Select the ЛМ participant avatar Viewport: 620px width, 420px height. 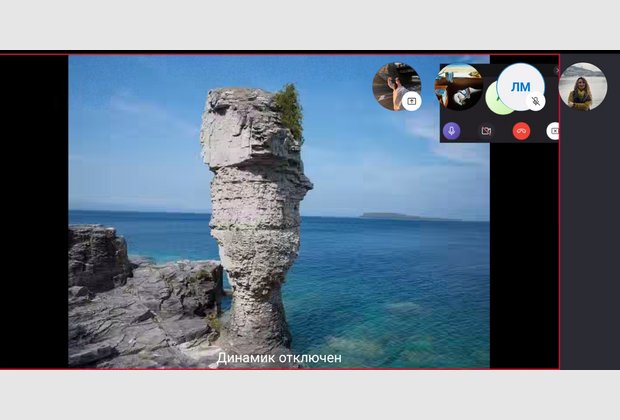(x=520, y=86)
